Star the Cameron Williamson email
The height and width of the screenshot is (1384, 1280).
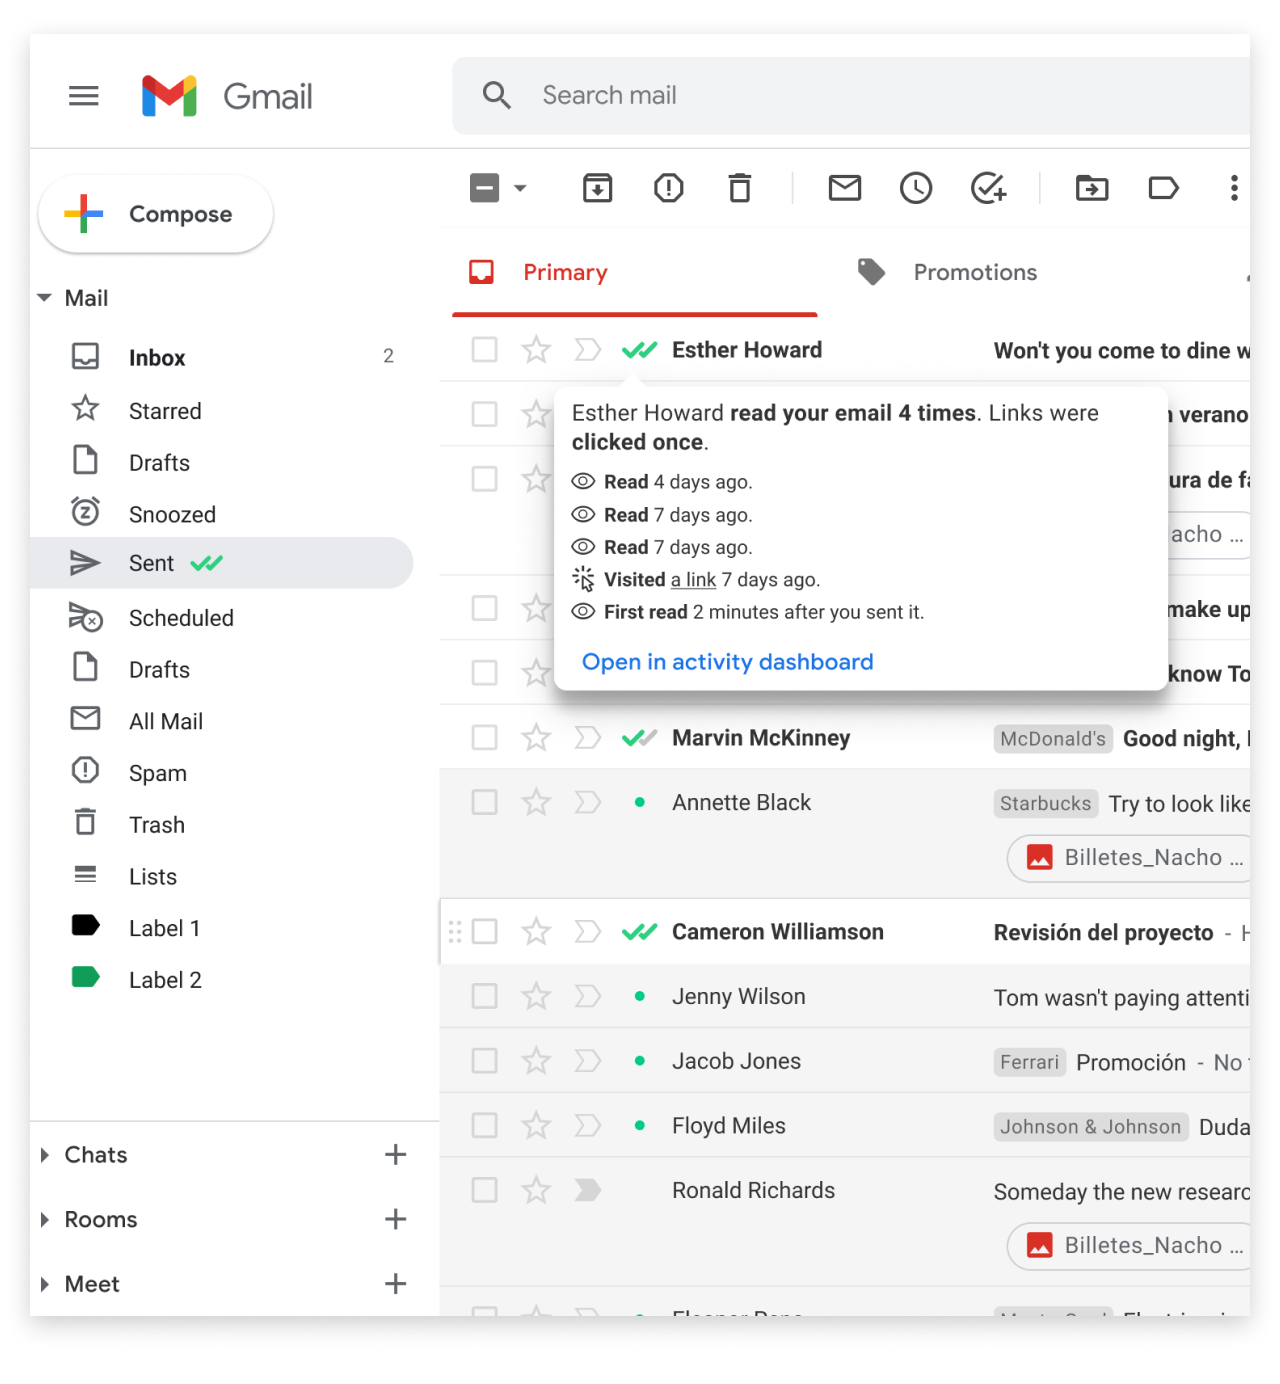[x=536, y=932]
